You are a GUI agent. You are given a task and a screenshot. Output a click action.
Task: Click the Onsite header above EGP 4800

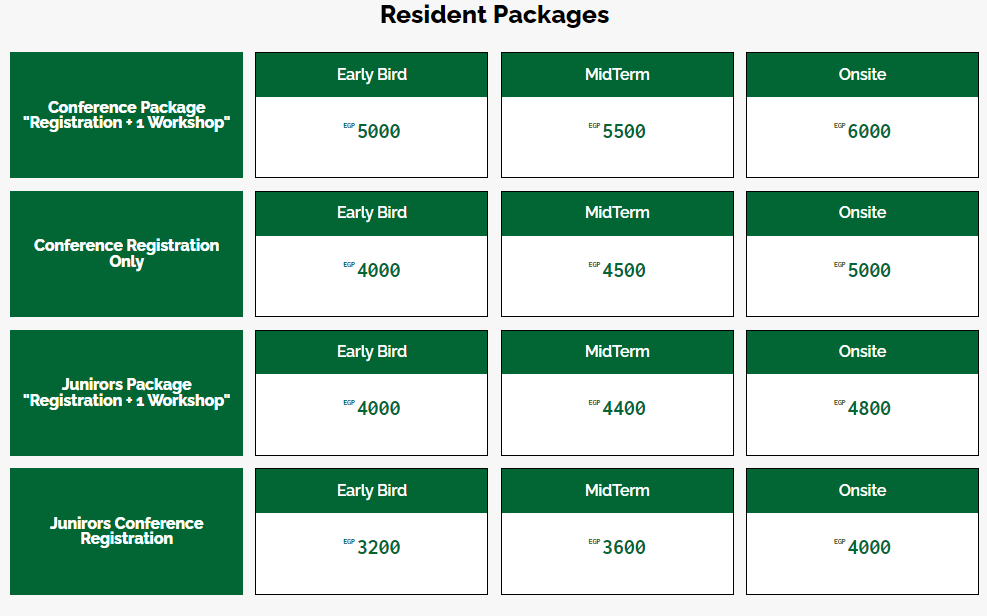[x=862, y=352]
